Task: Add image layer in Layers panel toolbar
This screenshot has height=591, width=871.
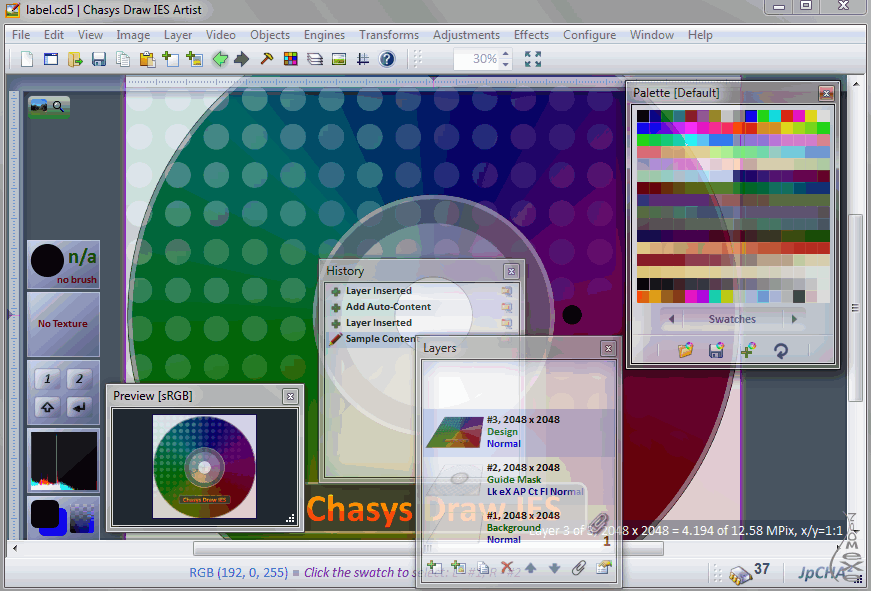Action: coord(459,568)
